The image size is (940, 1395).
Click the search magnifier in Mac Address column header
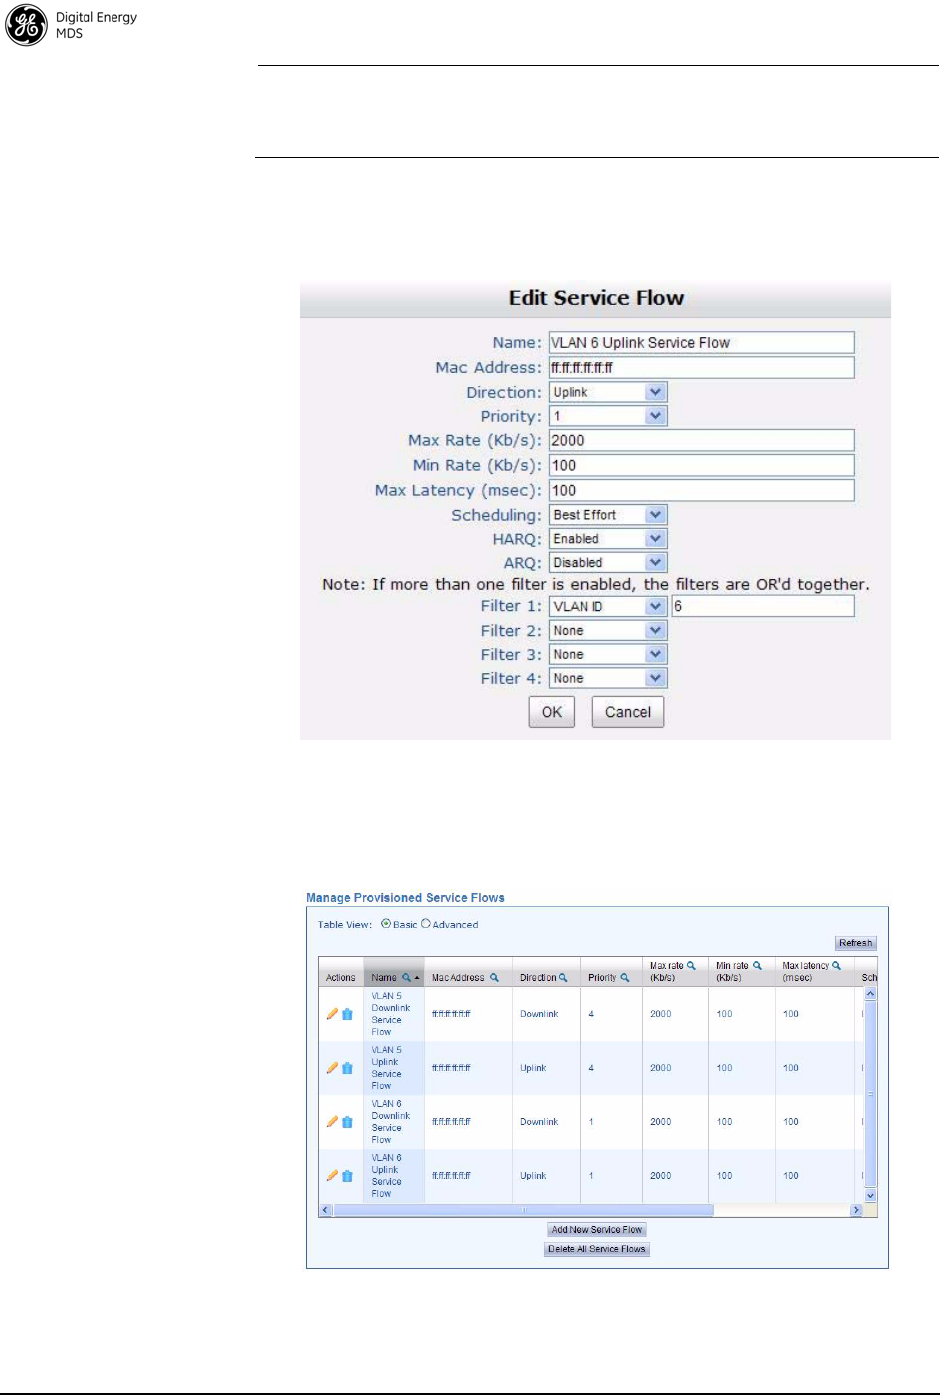coord(494,977)
